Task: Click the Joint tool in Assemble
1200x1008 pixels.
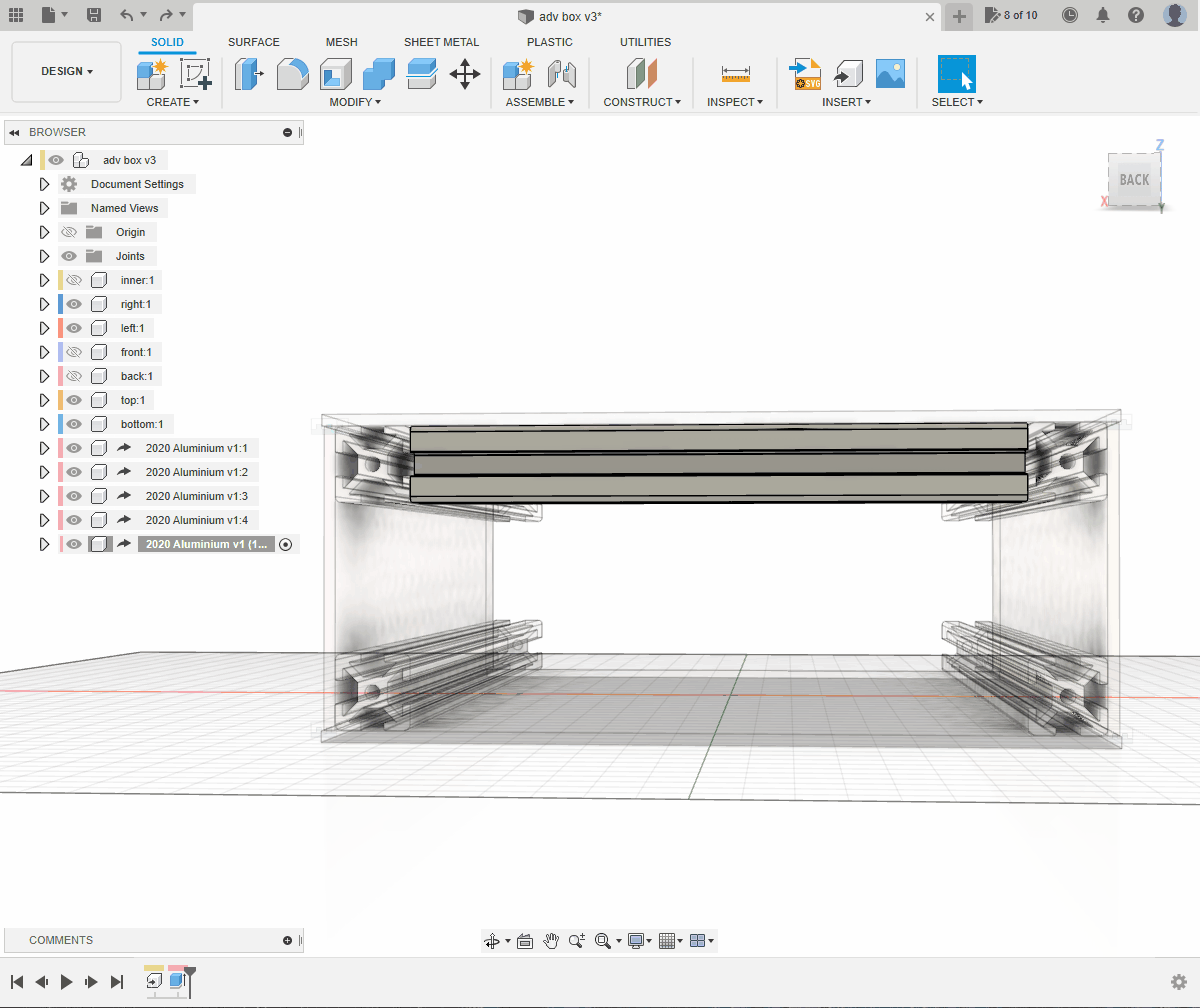Action: [563, 74]
